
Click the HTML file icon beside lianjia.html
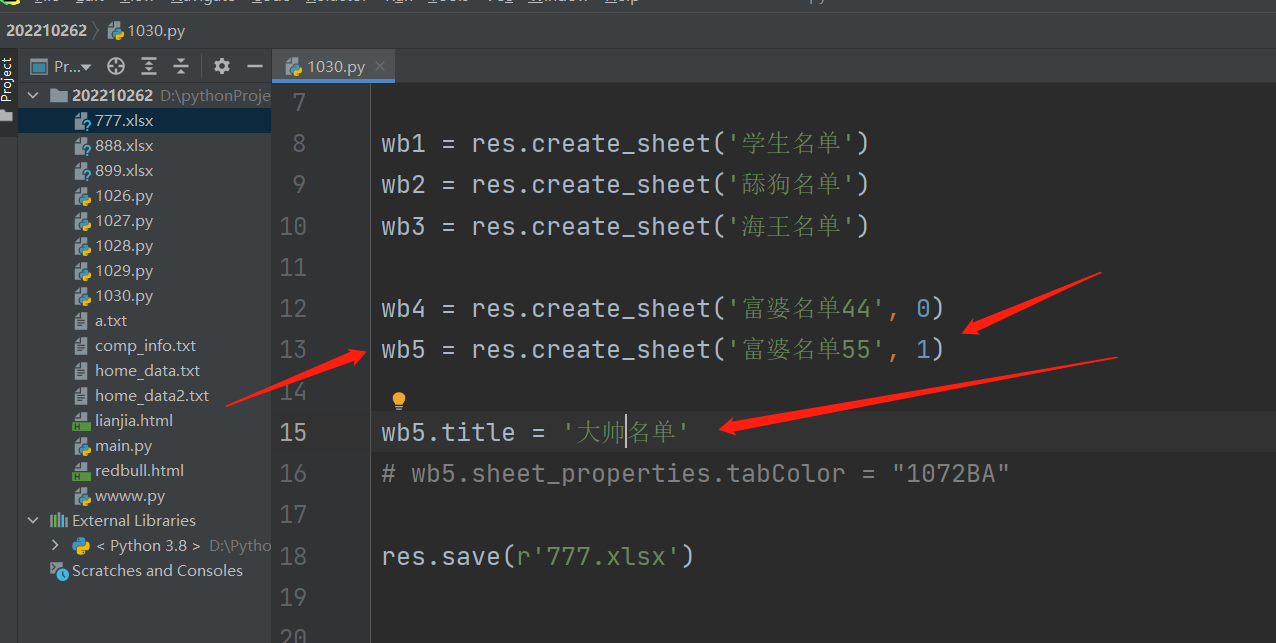pyautogui.click(x=82, y=420)
